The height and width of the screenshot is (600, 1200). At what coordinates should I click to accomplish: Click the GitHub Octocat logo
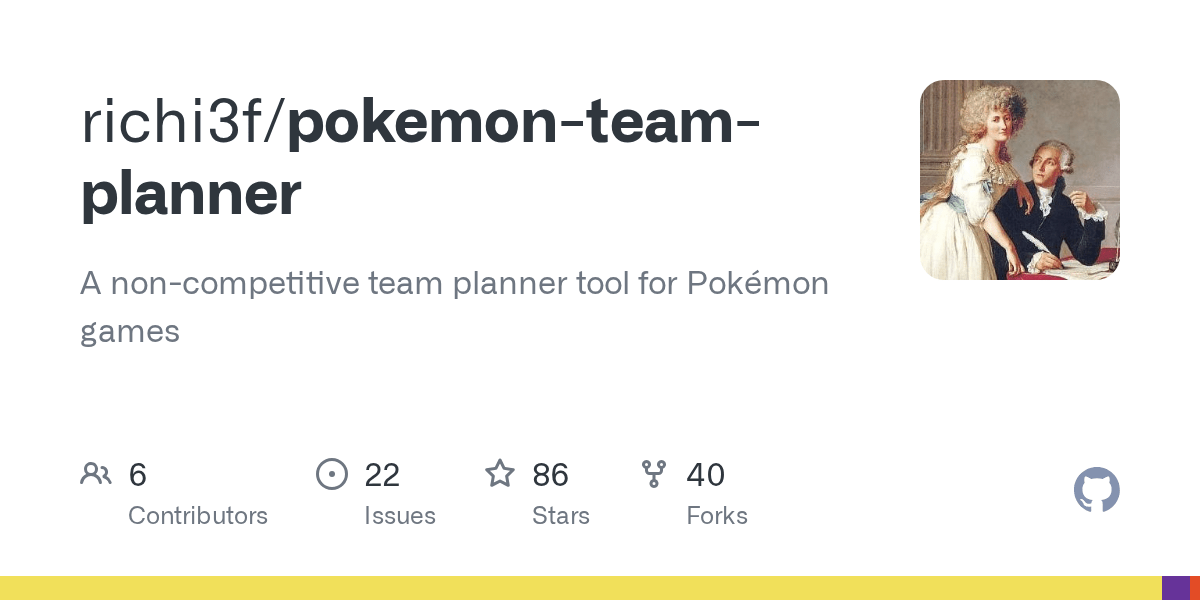pos(1096,490)
